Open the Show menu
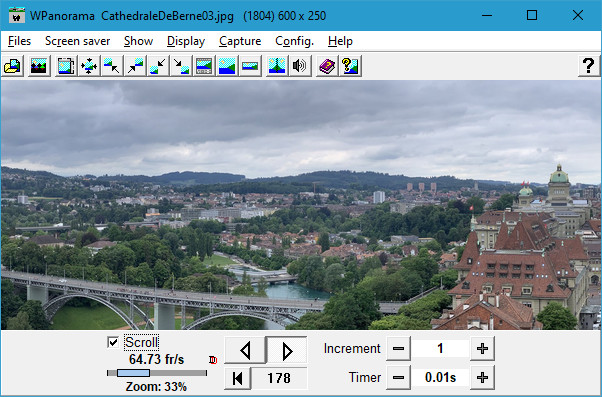Screen dimensions: 602x397 pyautogui.click(x=138, y=41)
